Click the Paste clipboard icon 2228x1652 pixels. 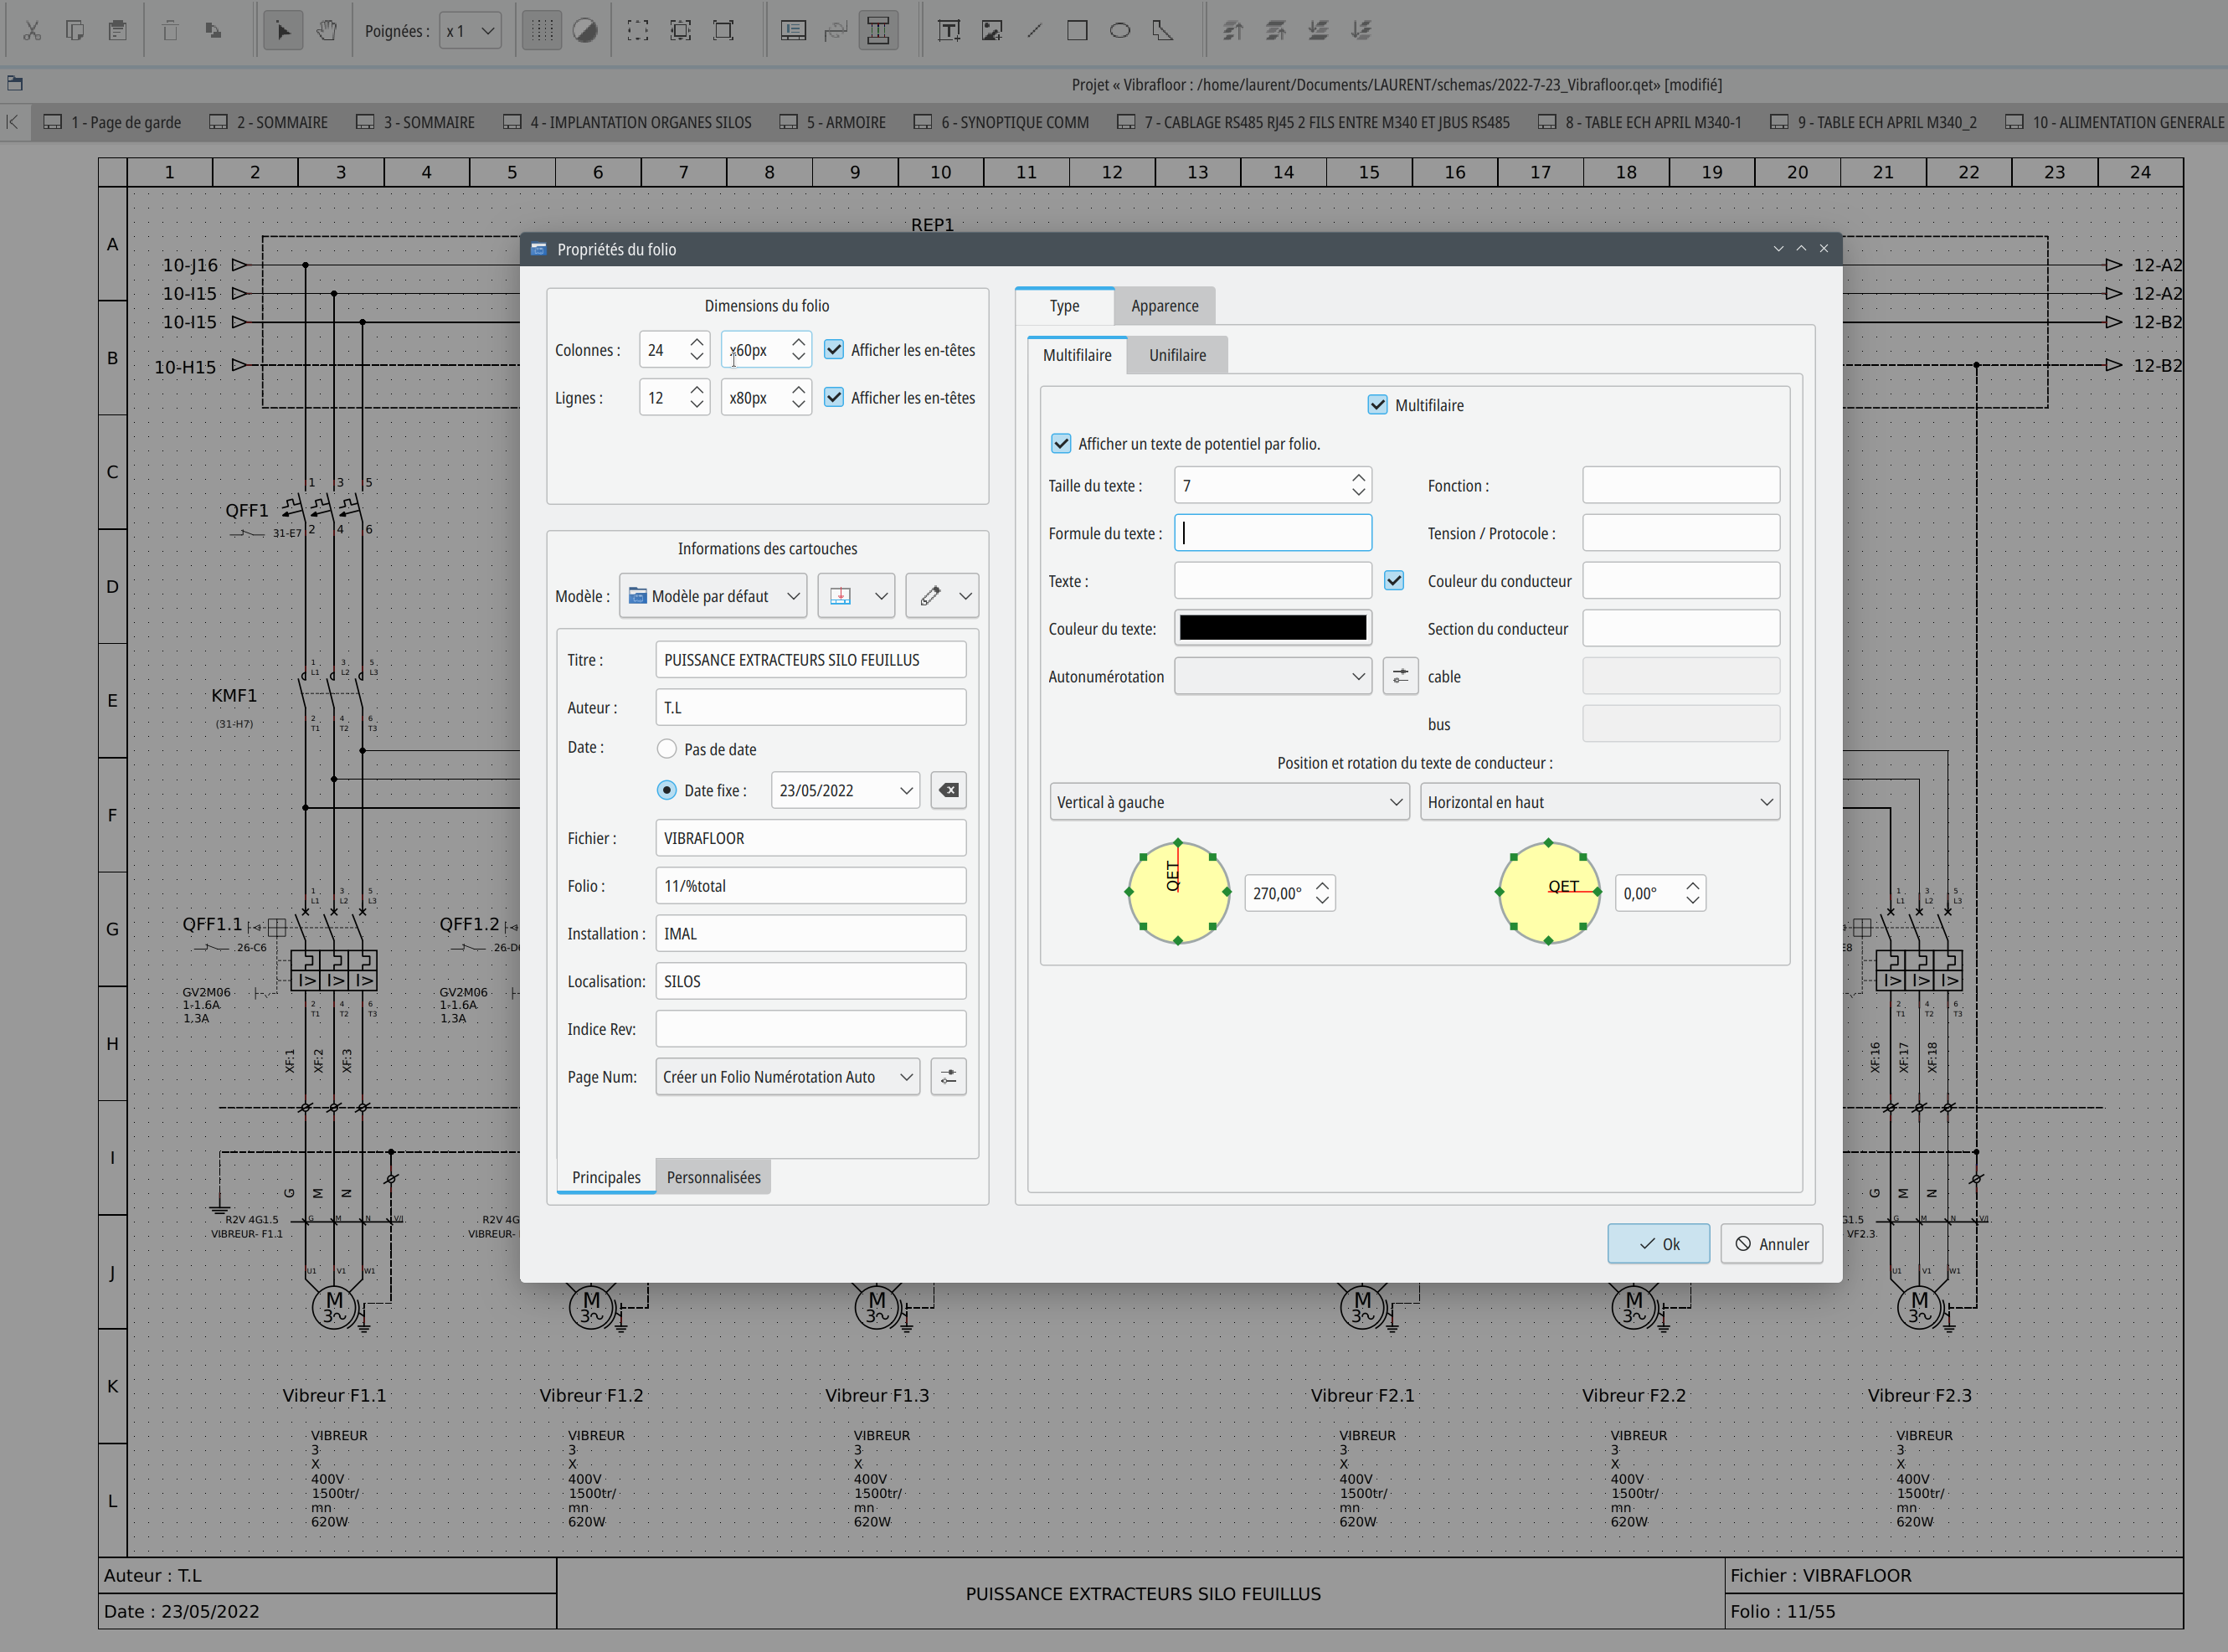coord(118,30)
